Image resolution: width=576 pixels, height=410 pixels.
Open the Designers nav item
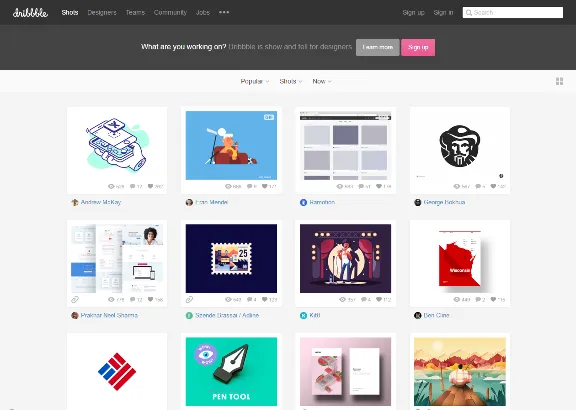click(102, 12)
